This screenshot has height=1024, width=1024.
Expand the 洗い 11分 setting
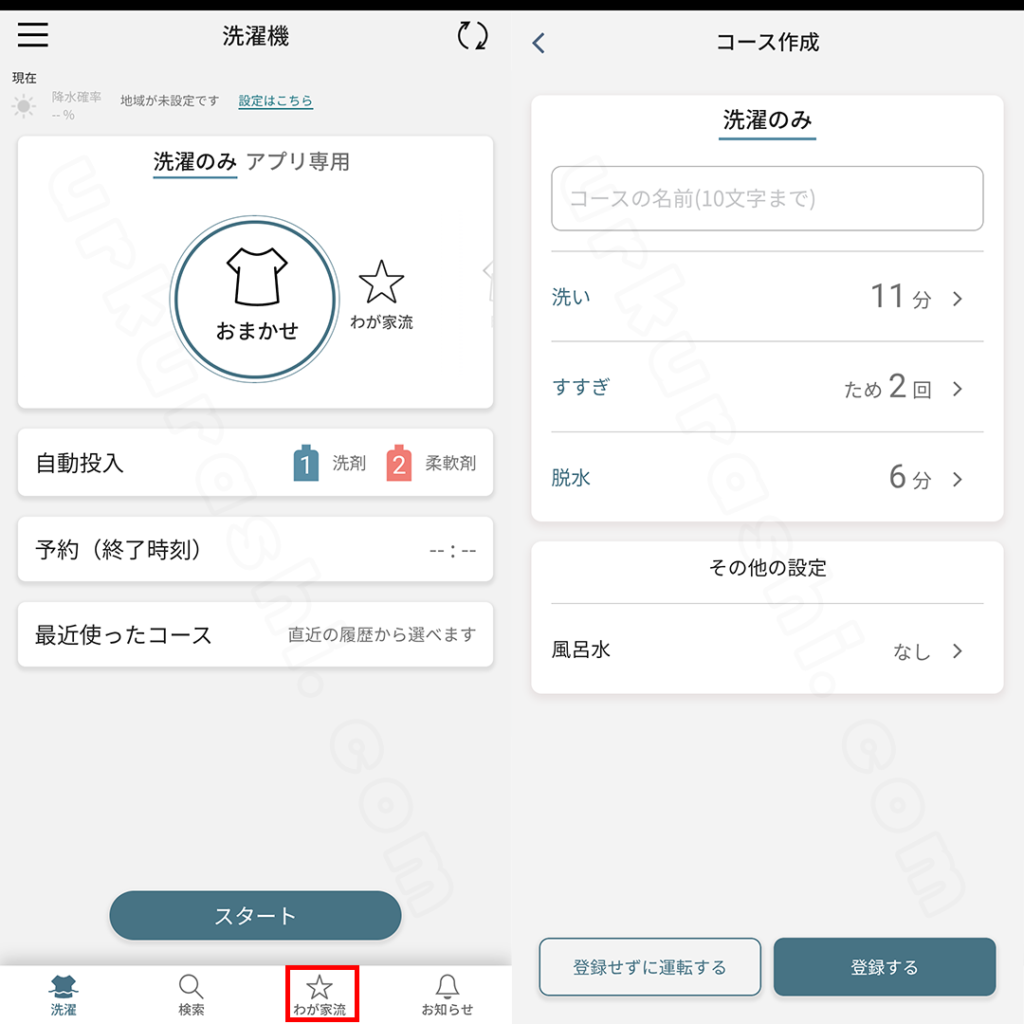click(767, 297)
